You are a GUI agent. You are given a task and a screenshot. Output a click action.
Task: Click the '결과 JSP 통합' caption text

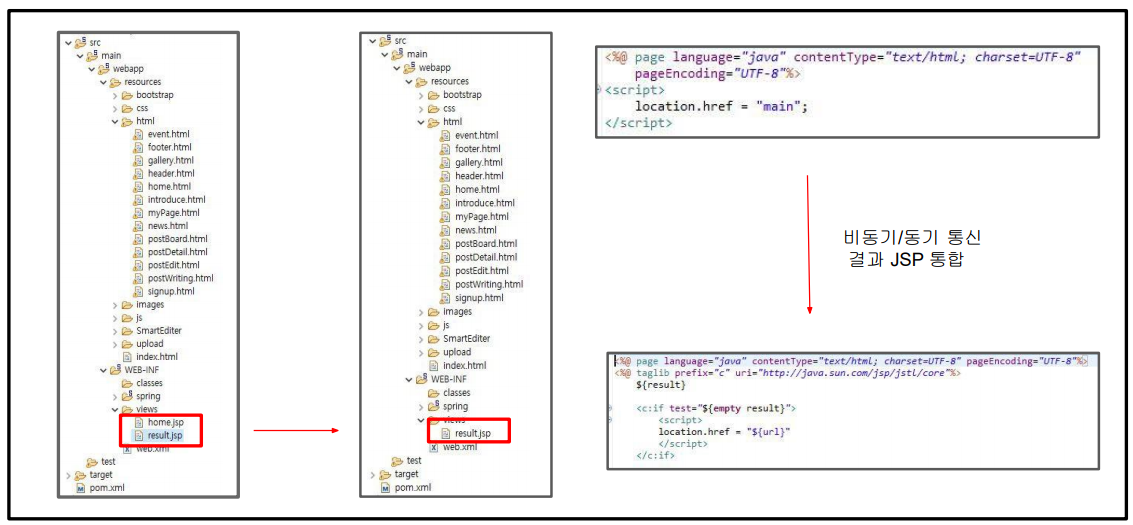[908, 261]
